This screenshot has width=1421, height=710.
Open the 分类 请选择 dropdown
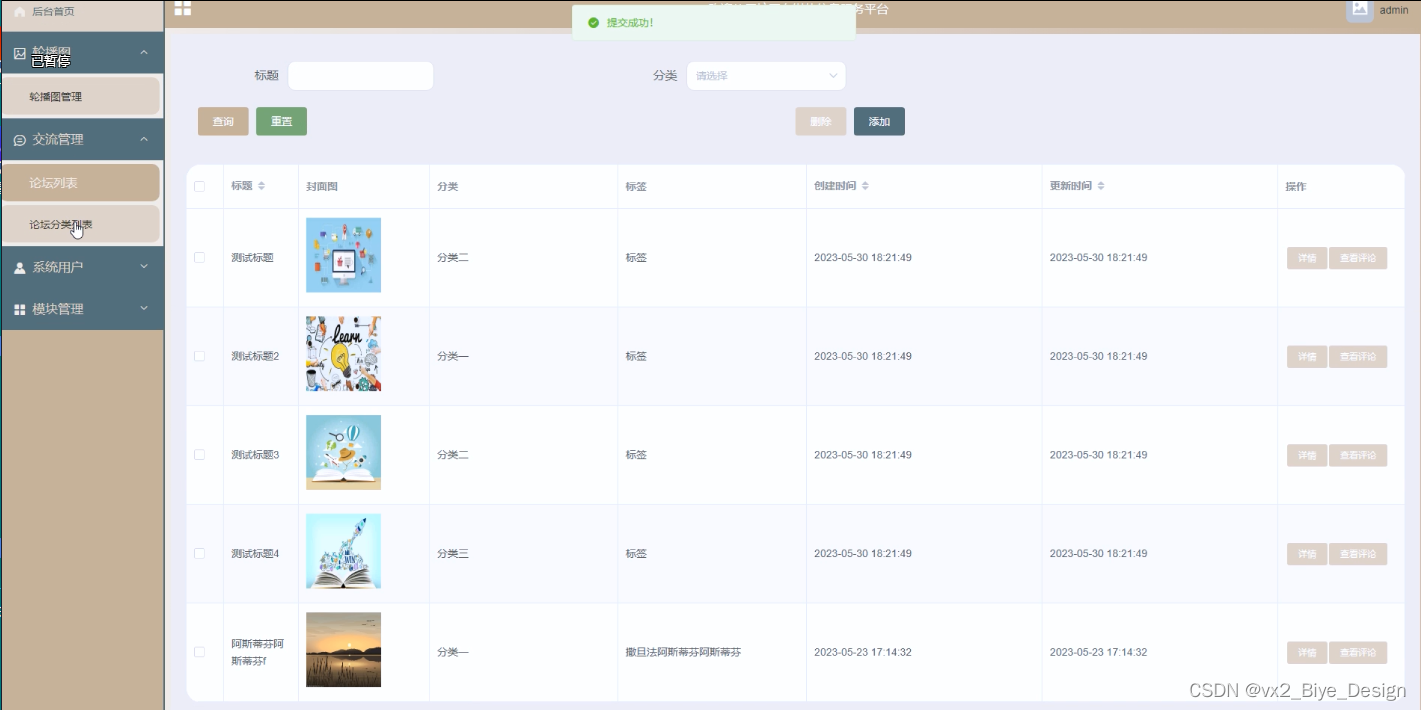click(x=766, y=76)
